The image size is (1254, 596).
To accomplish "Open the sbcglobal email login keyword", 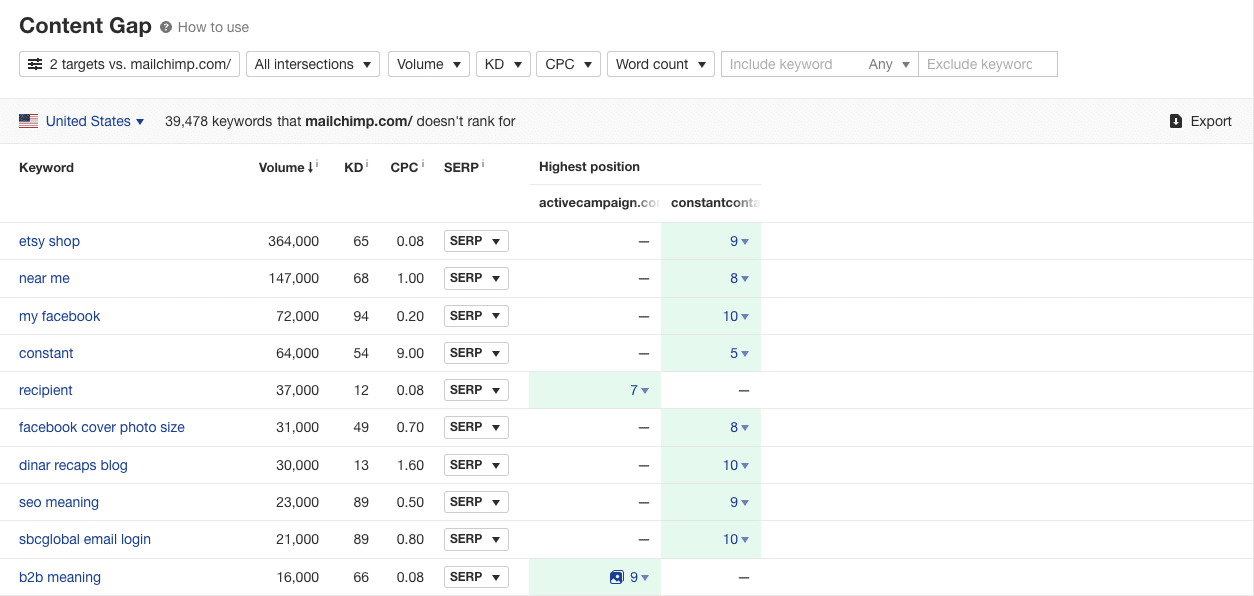I will tap(85, 539).
